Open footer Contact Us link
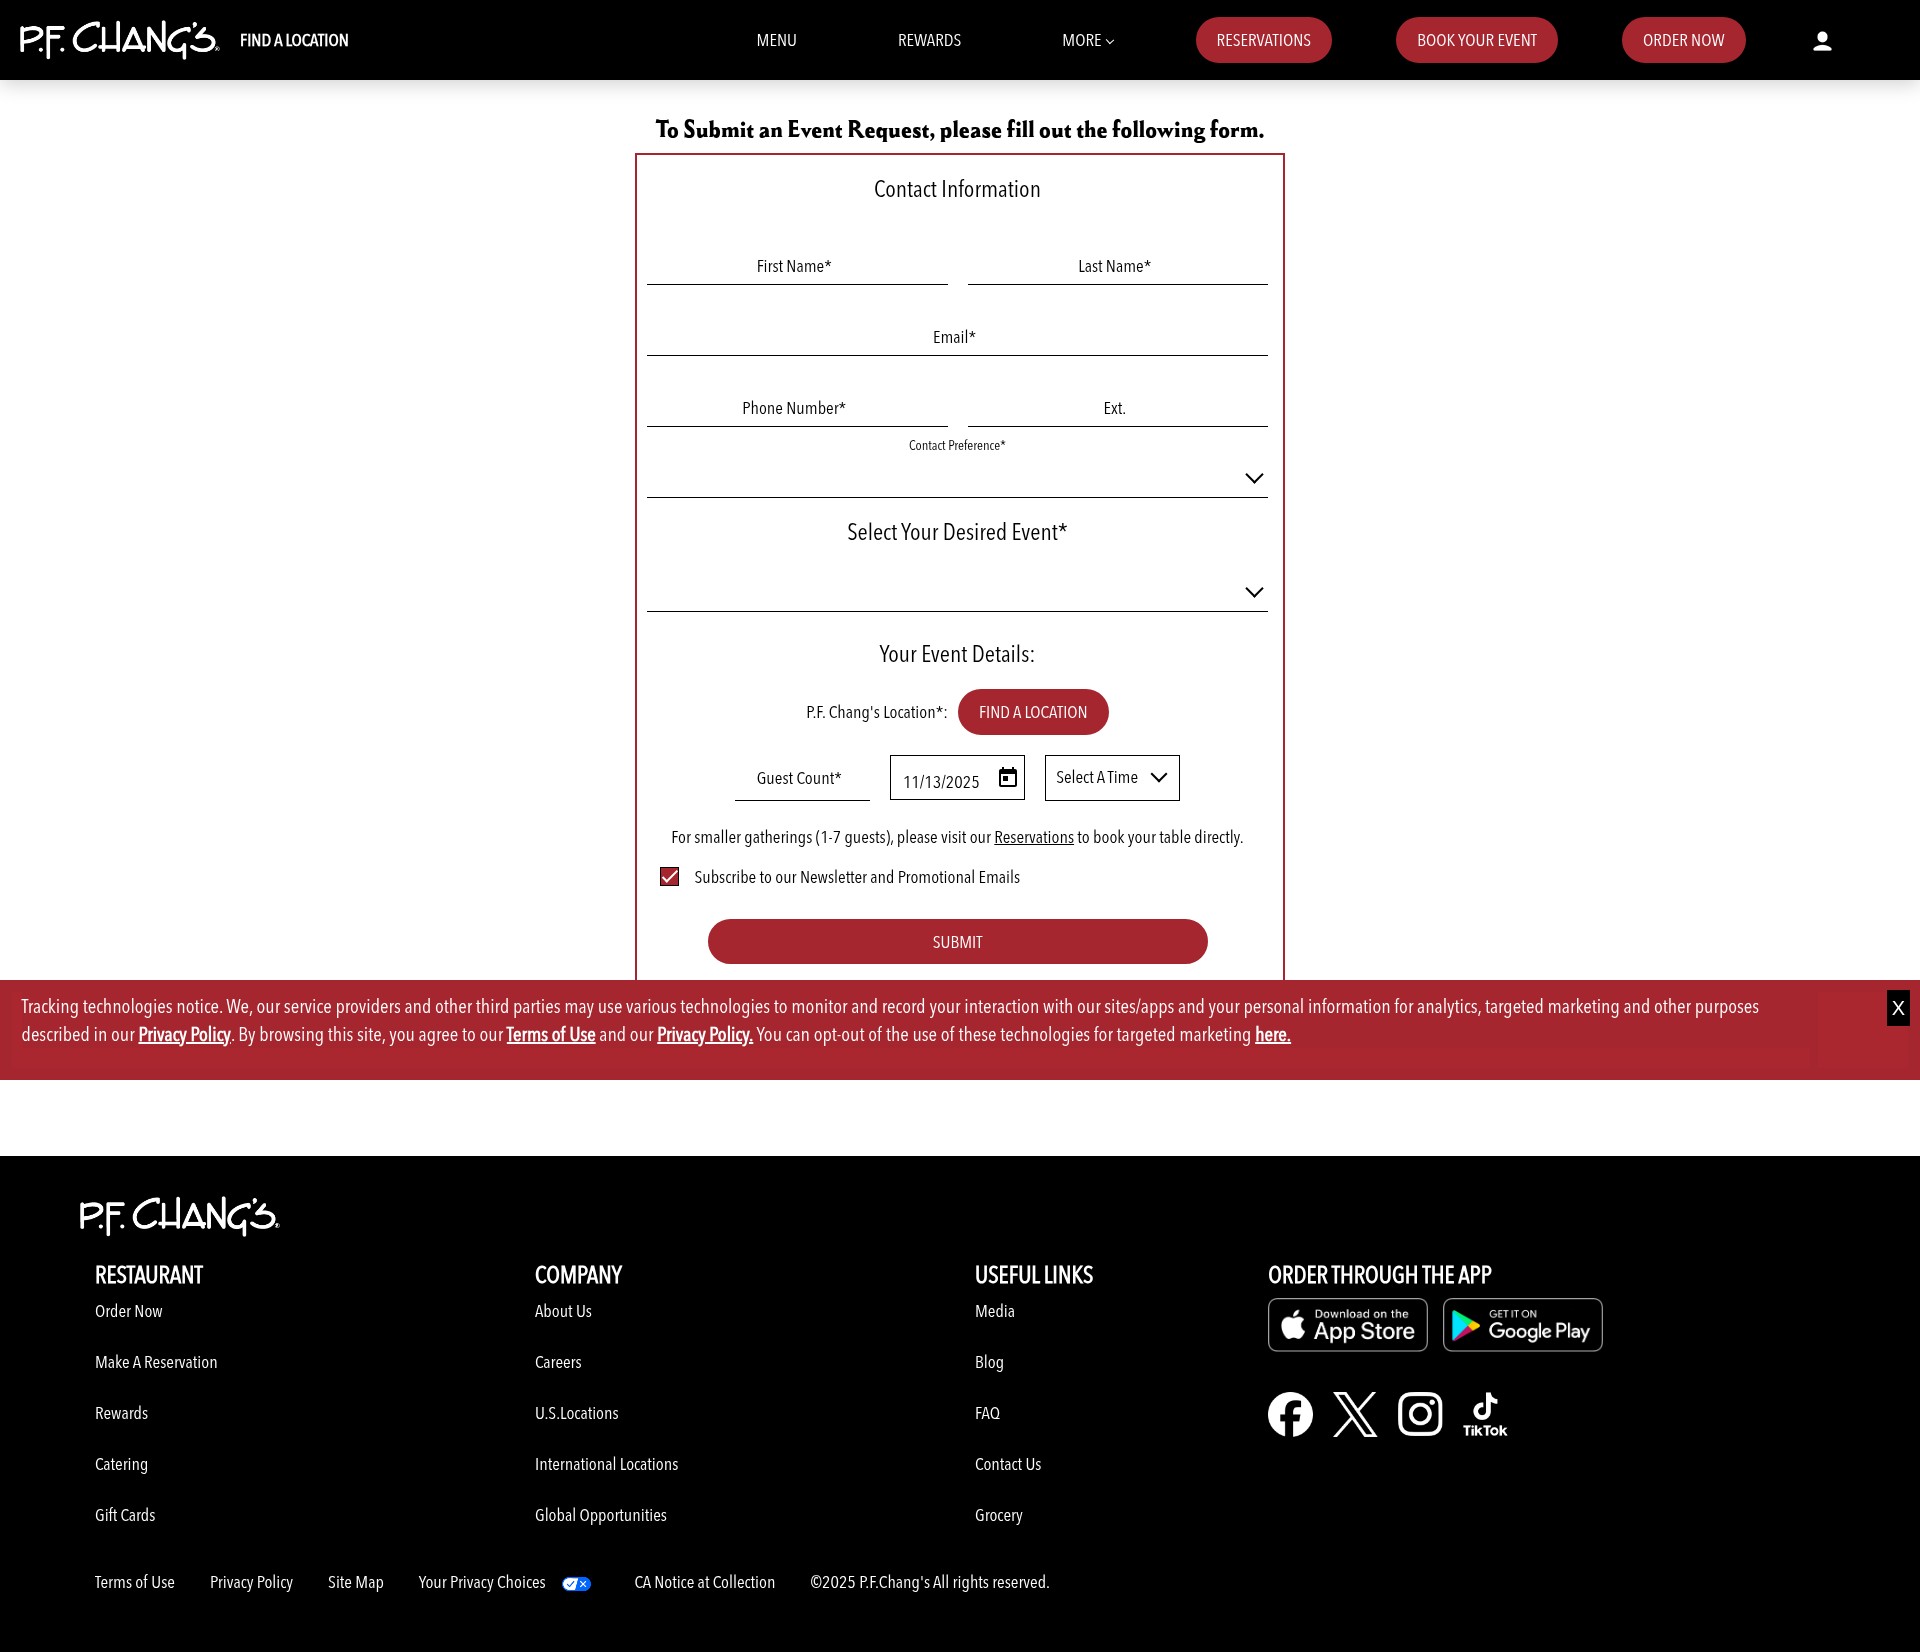Viewport: 1920px width, 1652px height. tap(1008, 1464)
